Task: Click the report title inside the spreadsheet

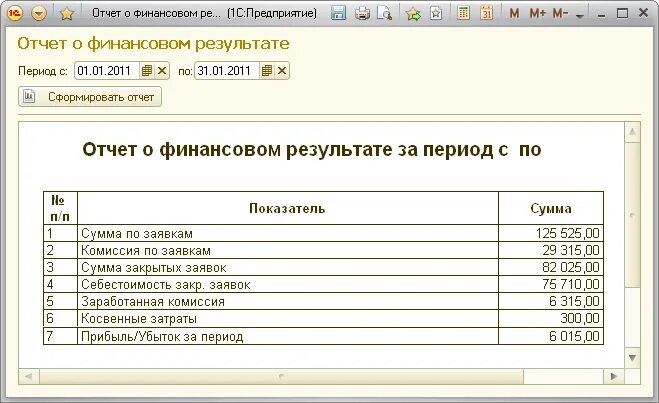Action: (311, 150)
